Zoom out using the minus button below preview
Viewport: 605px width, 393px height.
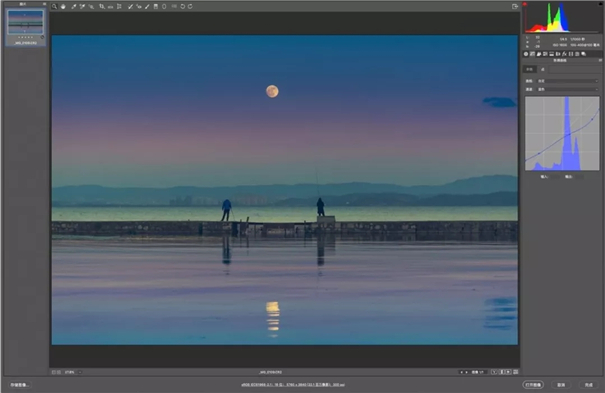tap(54, 372)
